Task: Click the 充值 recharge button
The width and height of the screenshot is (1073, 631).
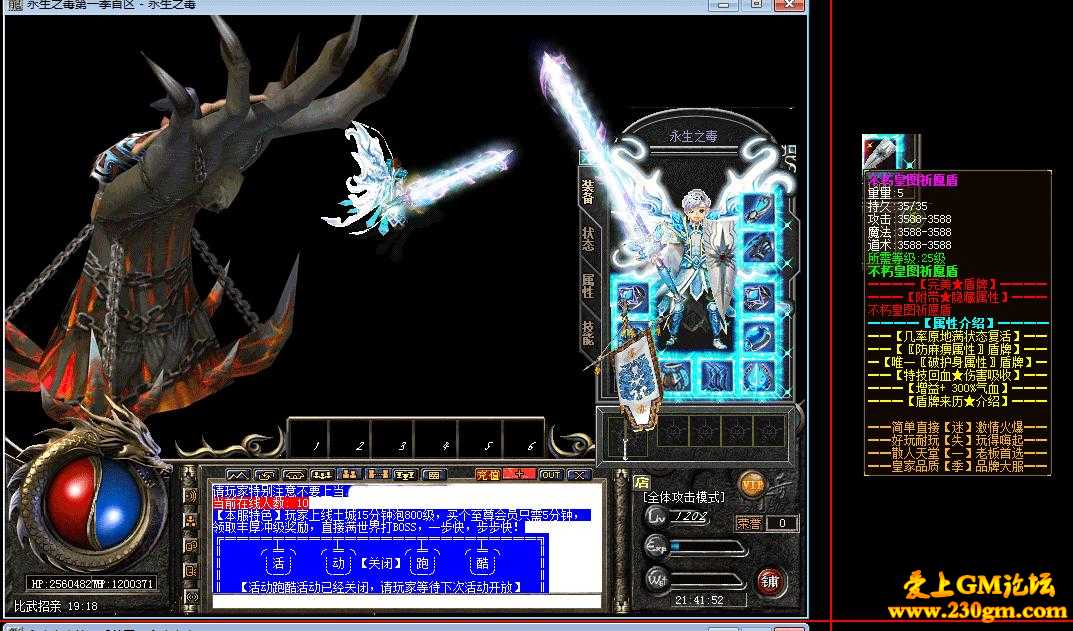Action: tap(488, 474)
